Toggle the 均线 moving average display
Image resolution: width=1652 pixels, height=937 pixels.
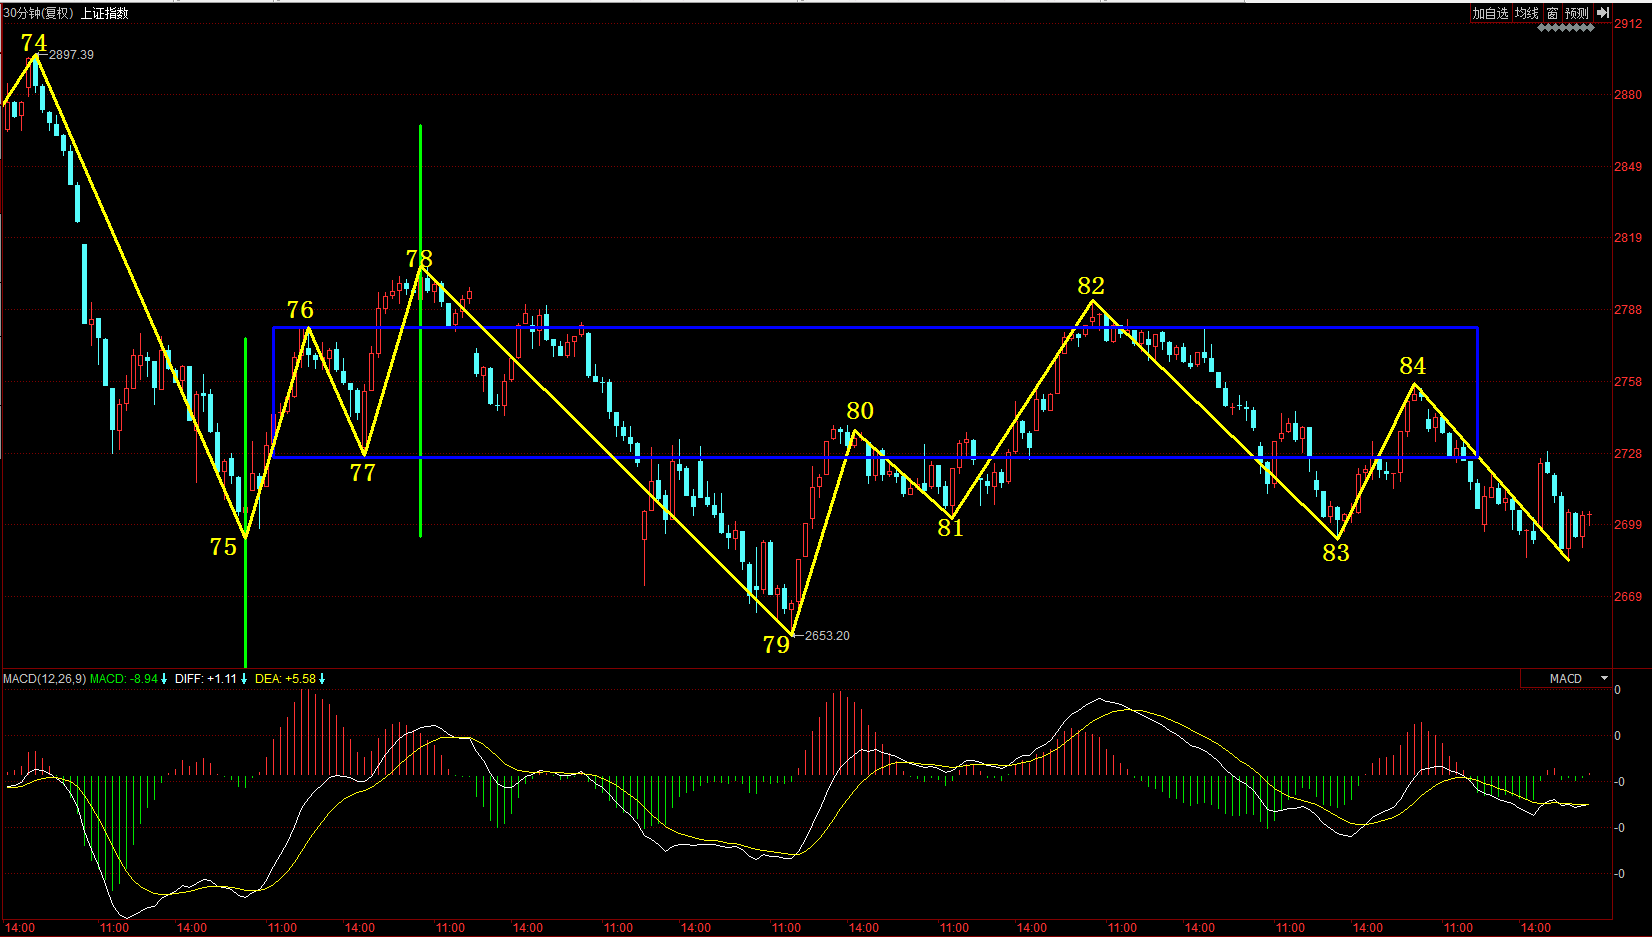click(1526, 13)
